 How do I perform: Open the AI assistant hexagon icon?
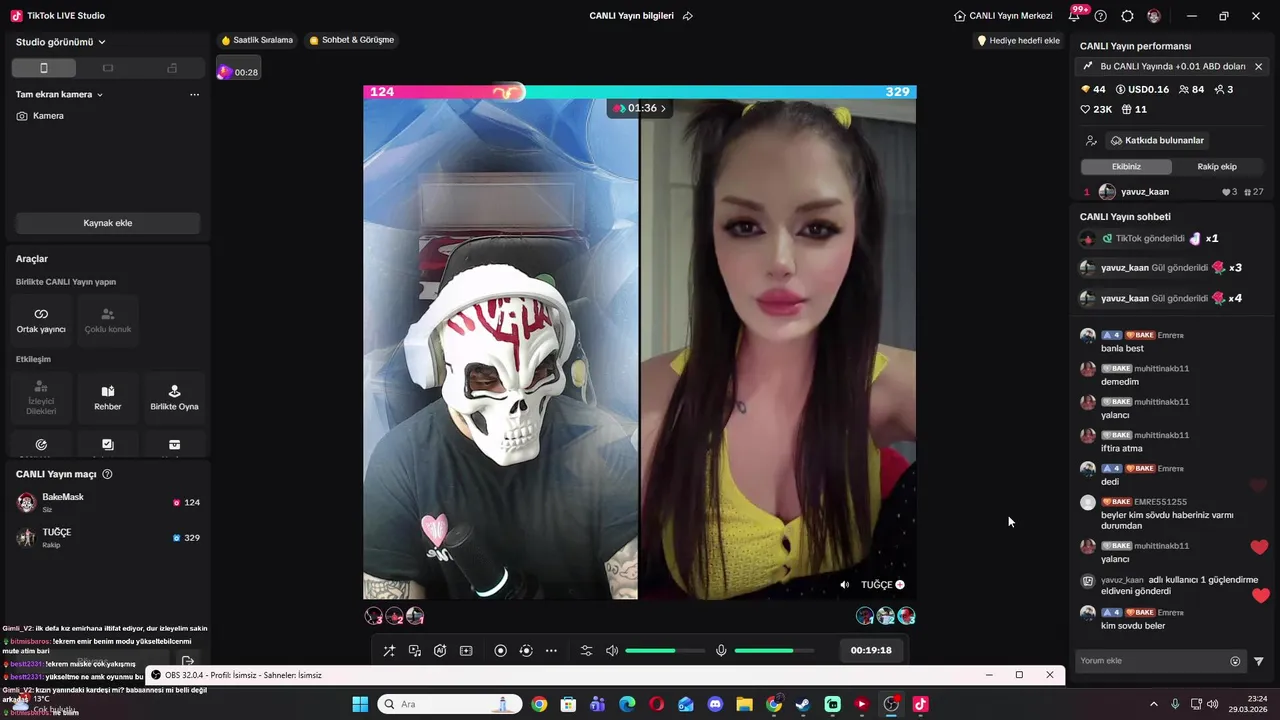[x=440, y=651]
